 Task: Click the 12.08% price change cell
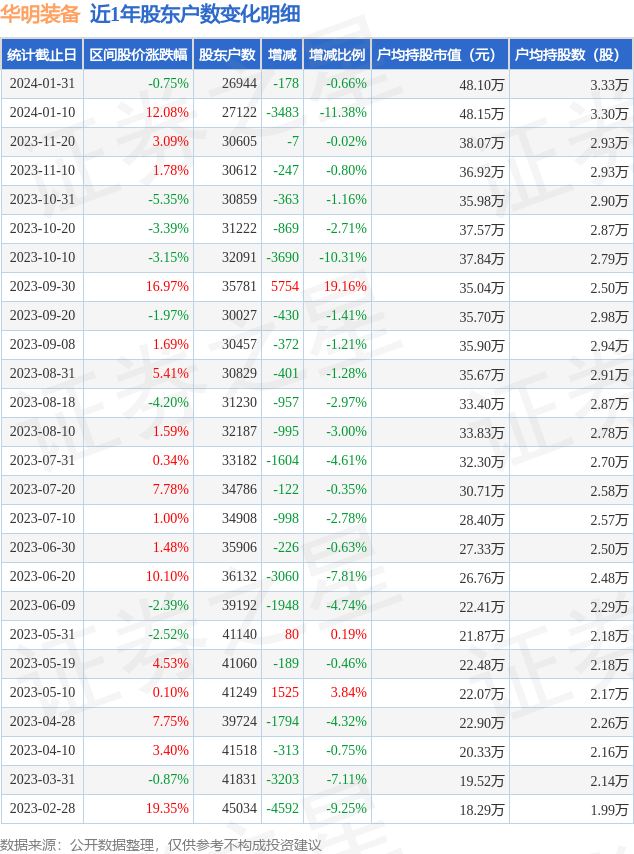(167, 113)
